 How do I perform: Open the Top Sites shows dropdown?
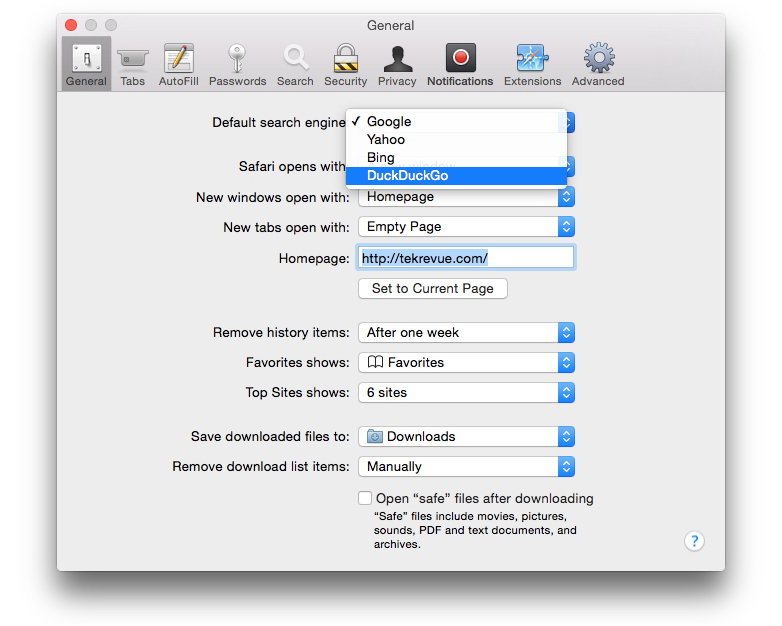[x=466, y=393]
